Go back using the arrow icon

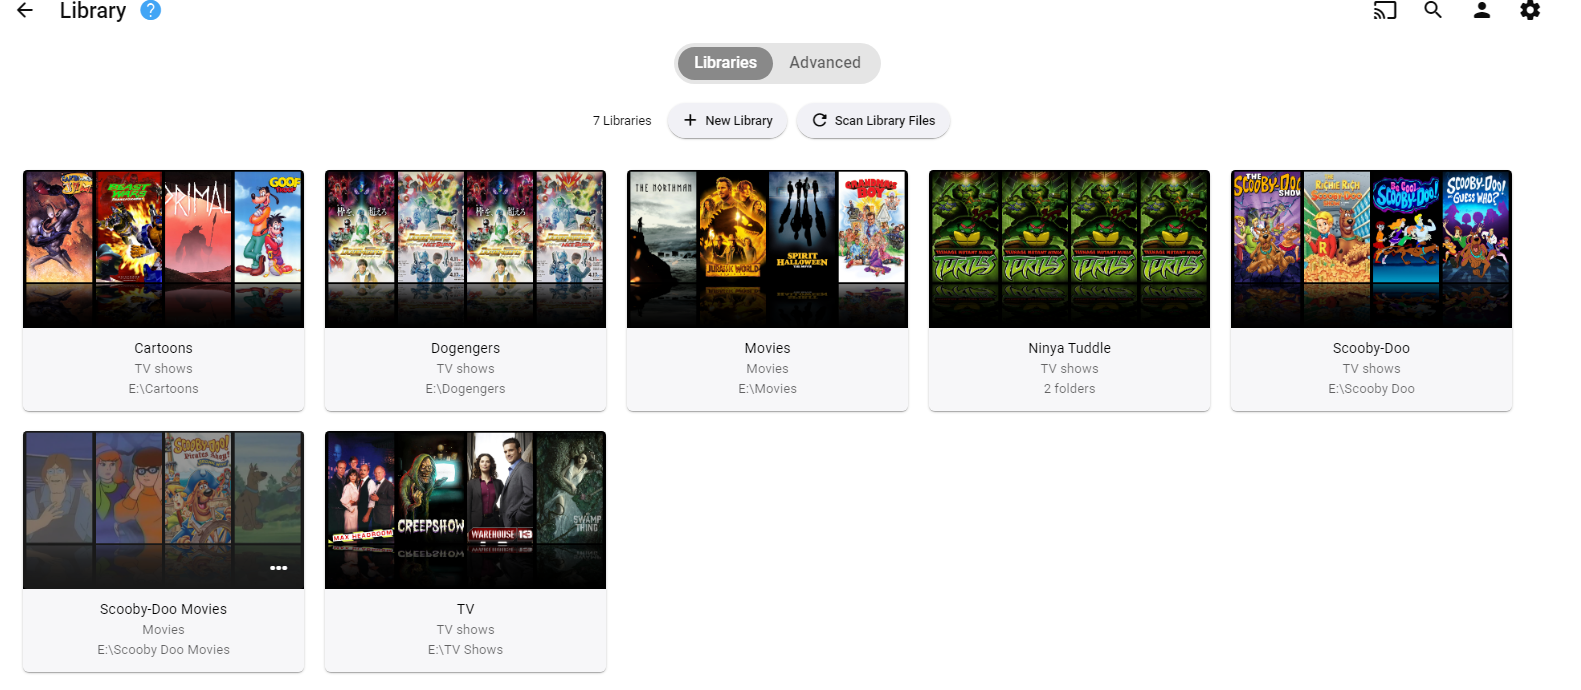click(25, 10)
